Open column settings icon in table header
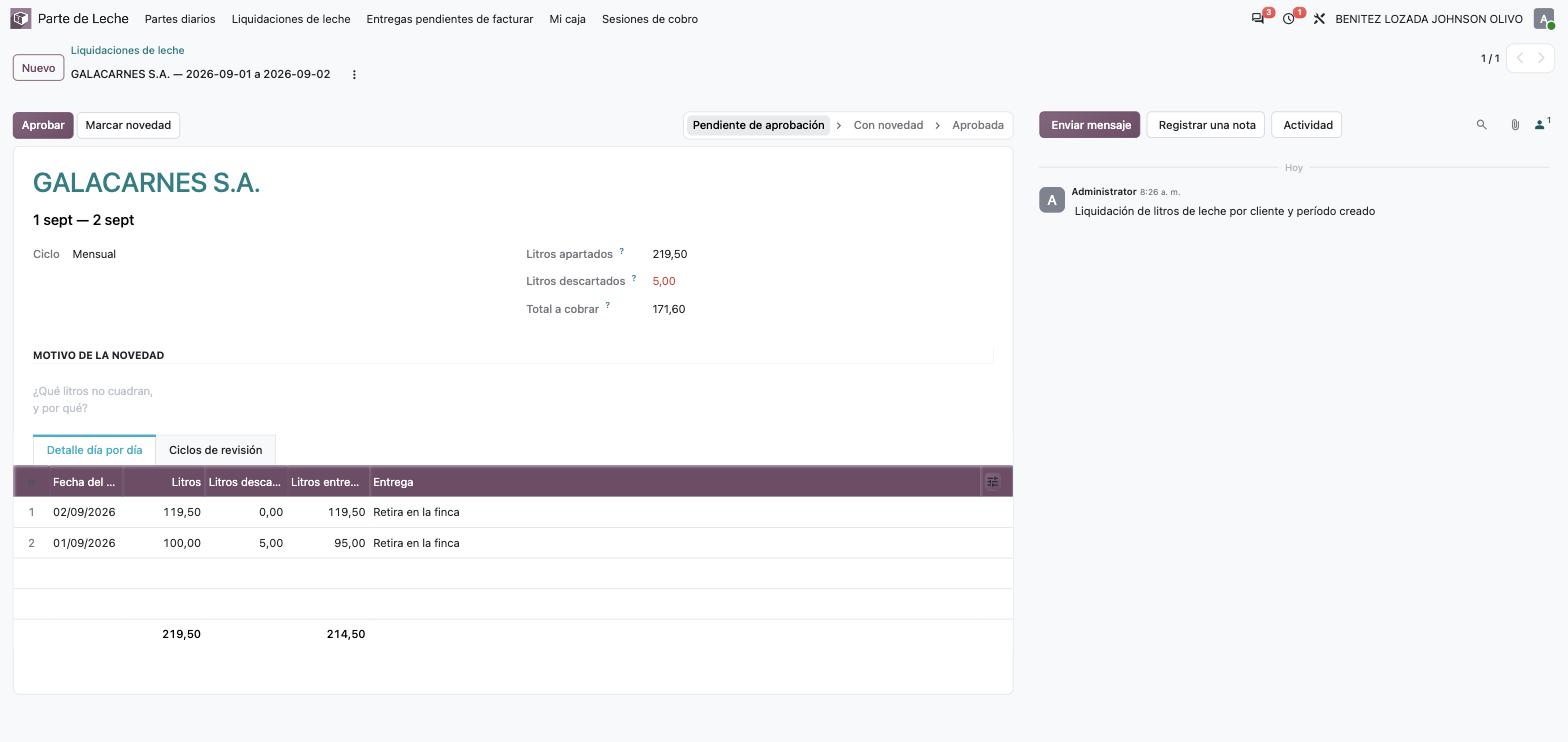Image resolution: width=1568 pixels, height=742 pixels. 993,482
